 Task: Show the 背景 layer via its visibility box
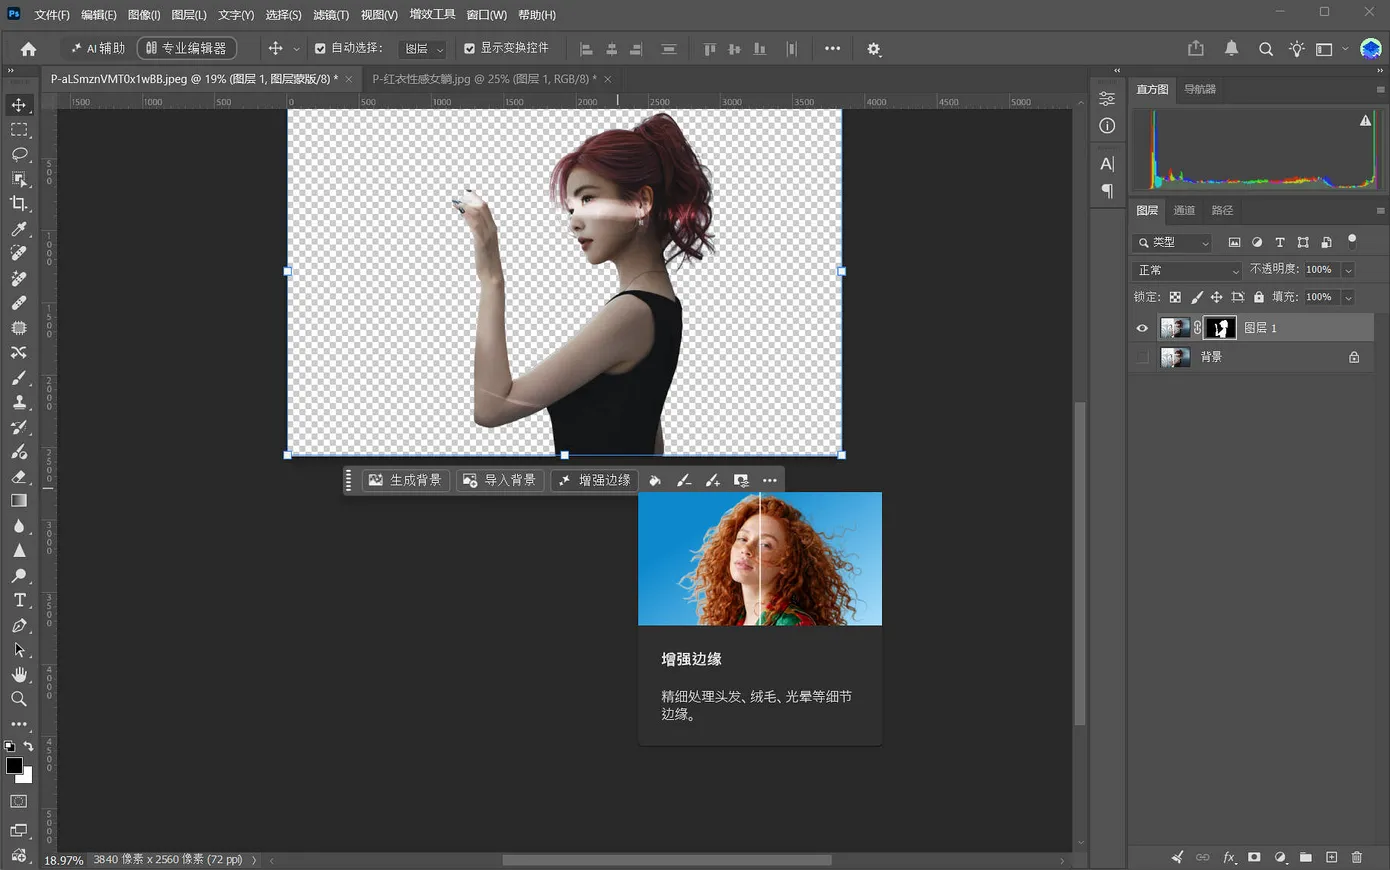pyautogui.click(x=1142, y=357)
